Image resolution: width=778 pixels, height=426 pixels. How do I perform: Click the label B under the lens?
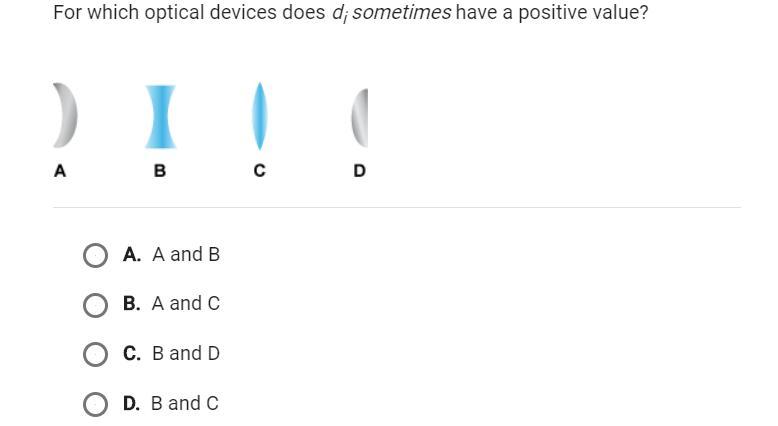[160, 171]
